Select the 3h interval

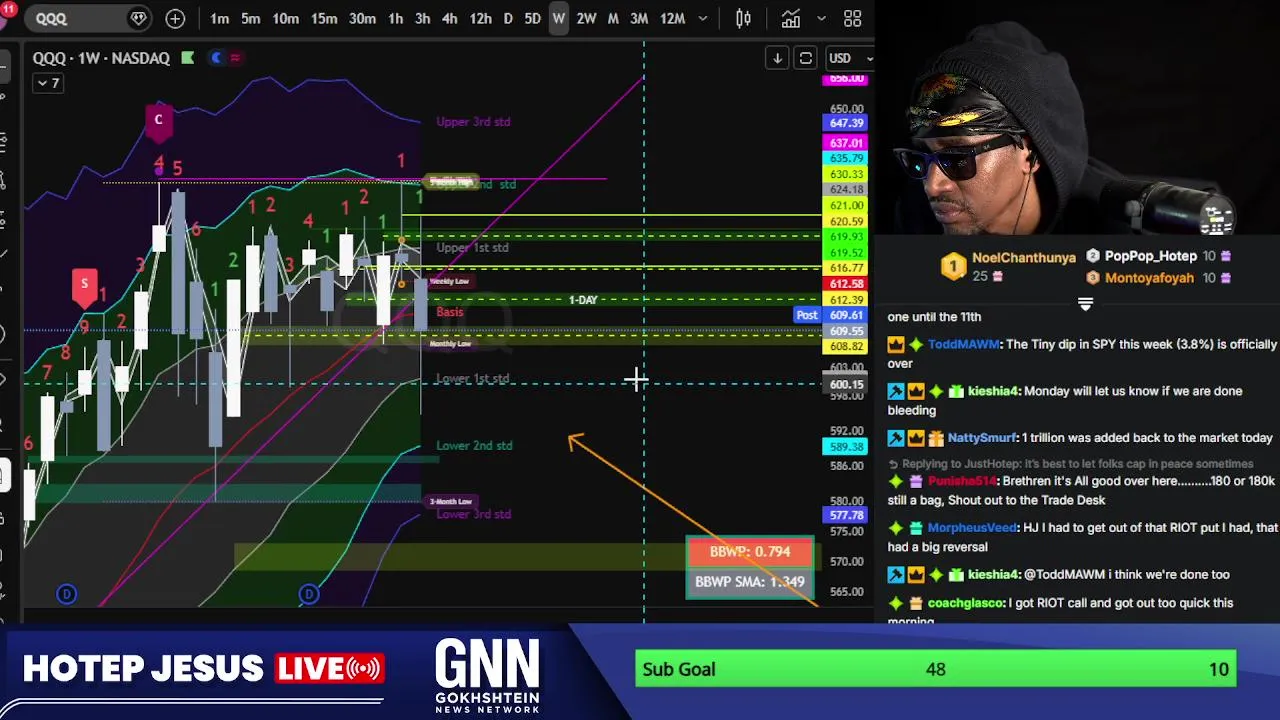coord(423,18)
